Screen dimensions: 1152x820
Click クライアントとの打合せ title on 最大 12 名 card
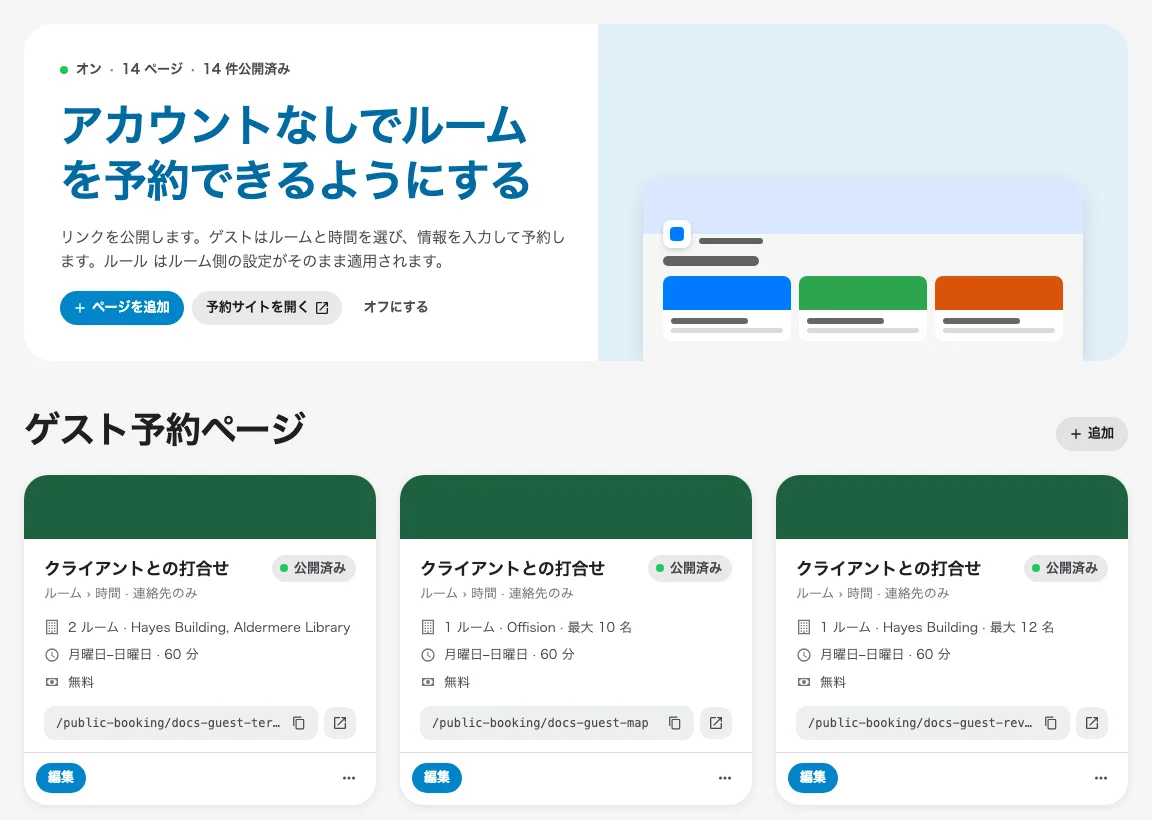point(889,568)
